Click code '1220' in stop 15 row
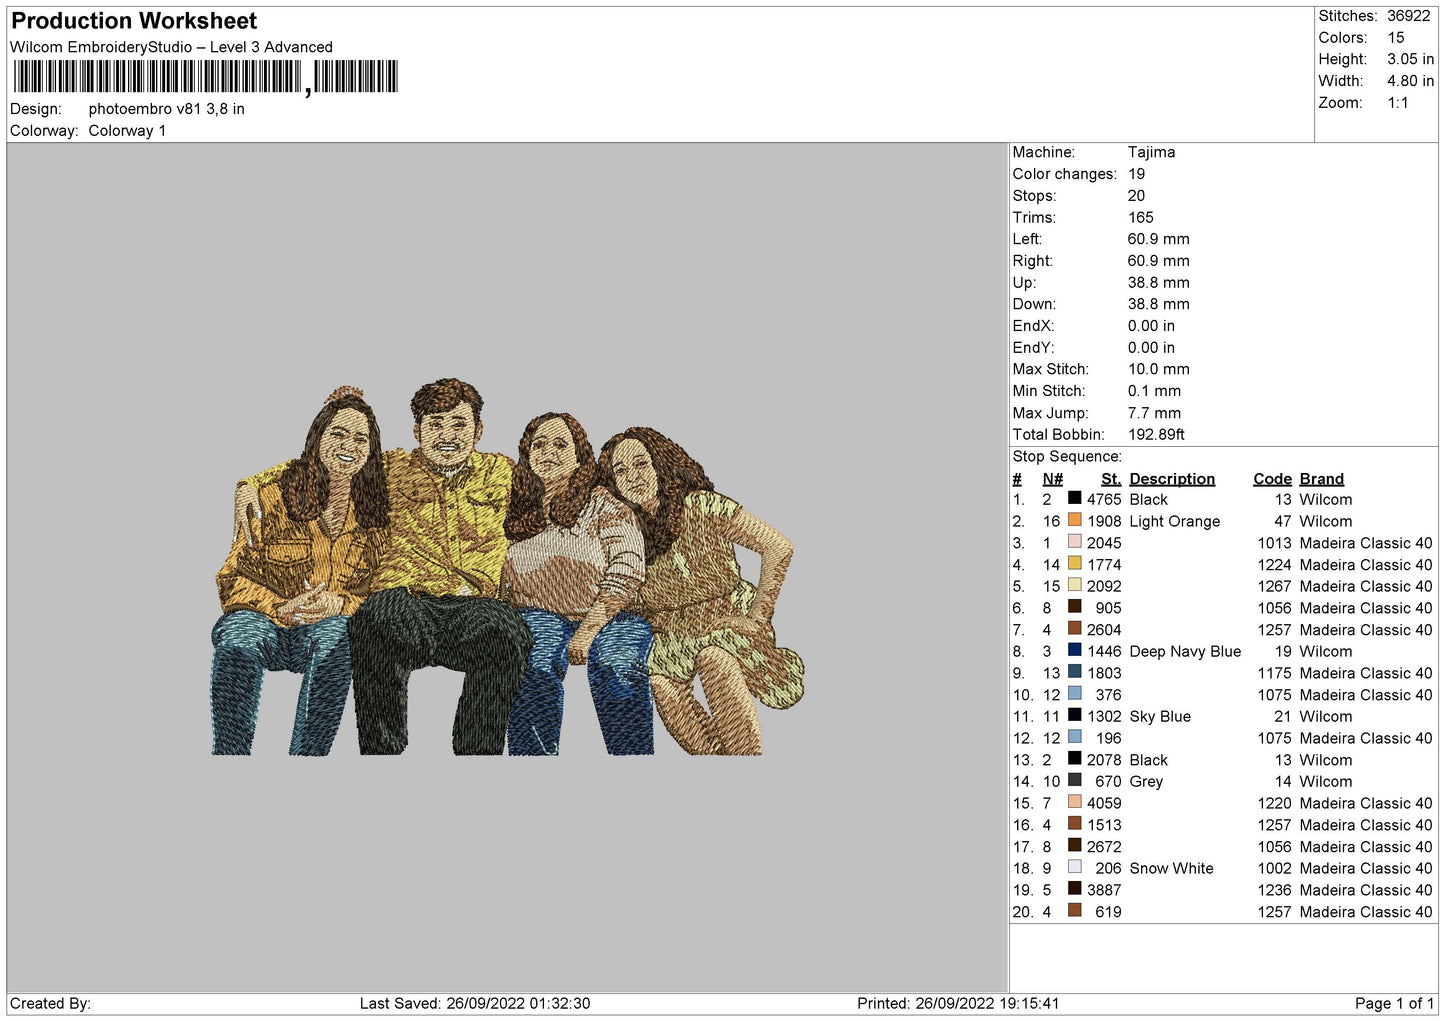The width and height of the screenshot is (1445, 1021). tap(1275, 803)
